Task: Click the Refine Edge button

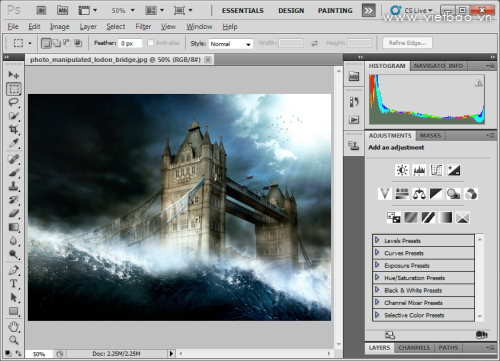Action: tap(407, 43)
